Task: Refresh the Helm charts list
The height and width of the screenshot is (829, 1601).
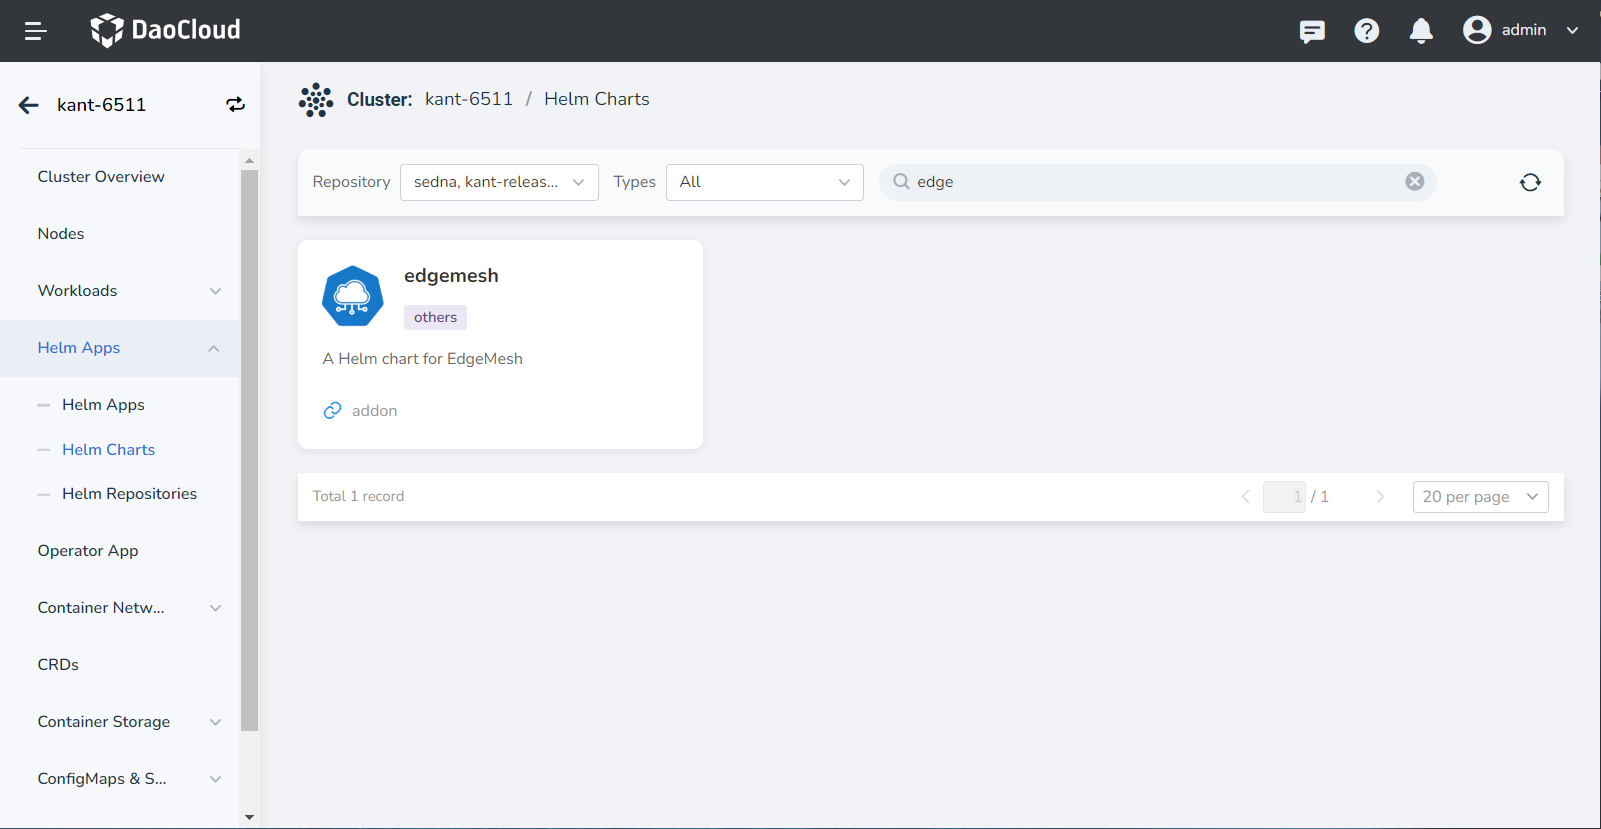Action: tap(1530, 182)
